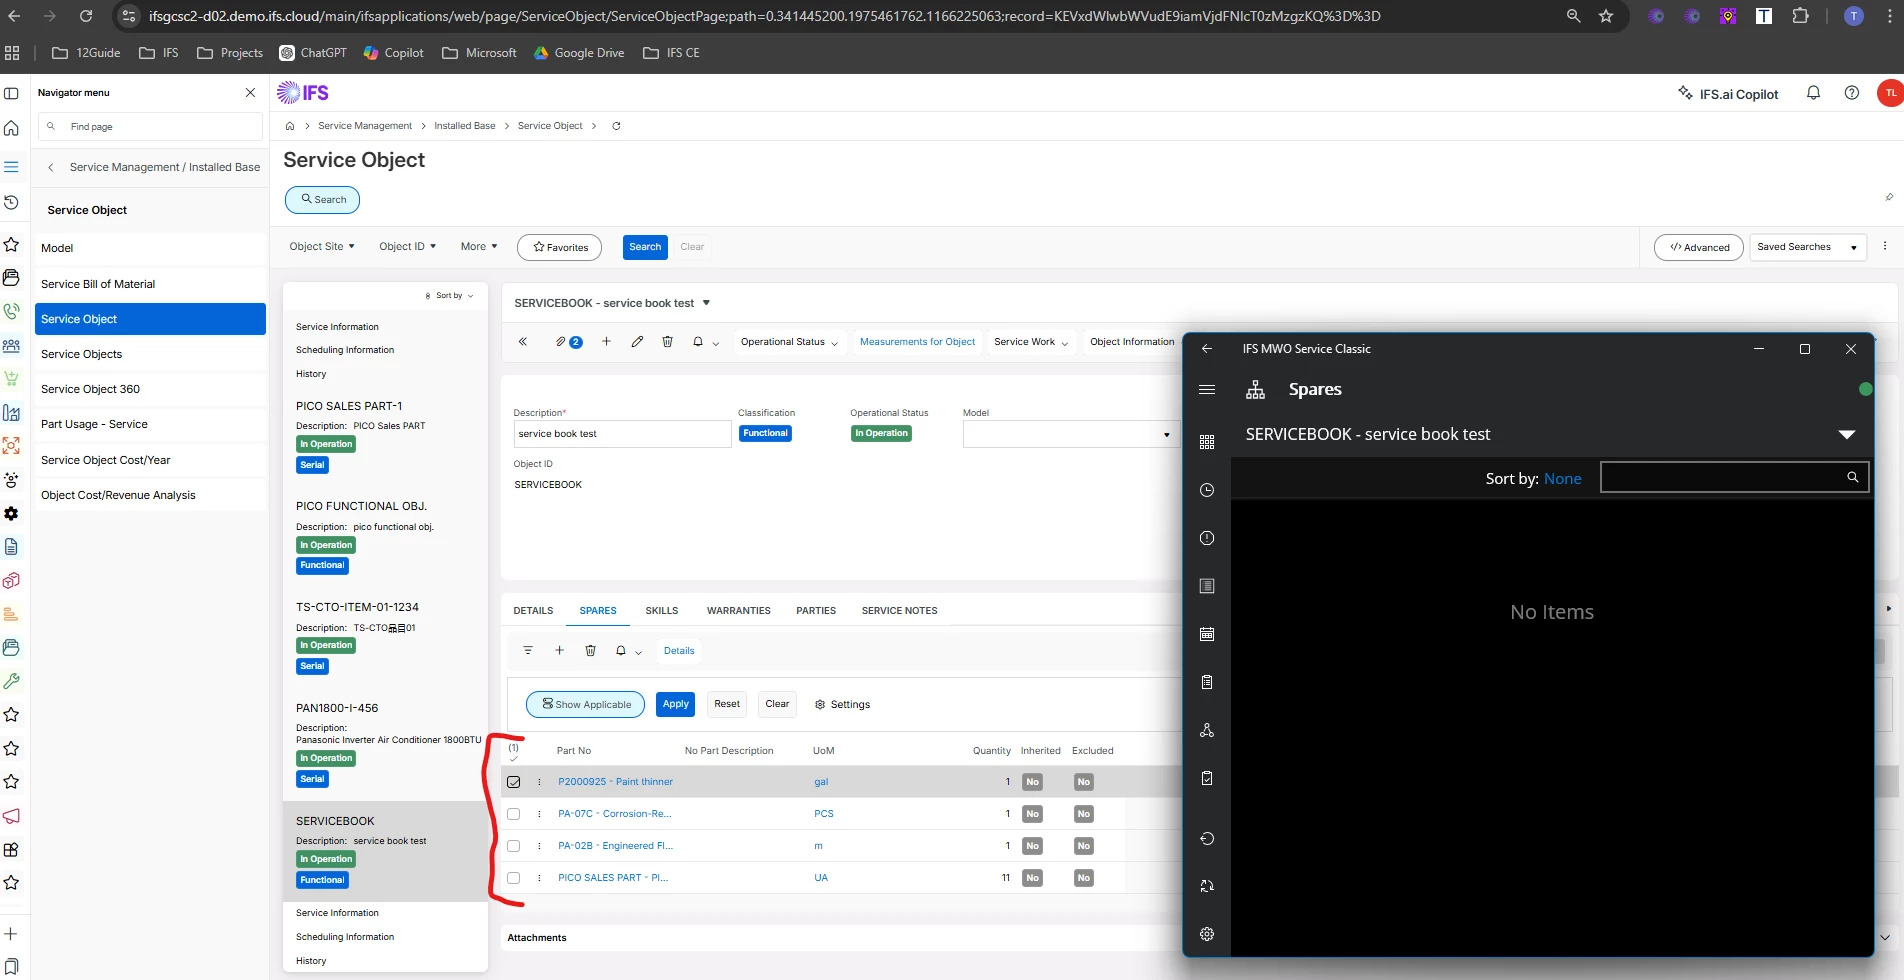Uncheck the P2000925 Paint thinner row checkbox
The image size is (1904, 980).
[x=514, y=782]
